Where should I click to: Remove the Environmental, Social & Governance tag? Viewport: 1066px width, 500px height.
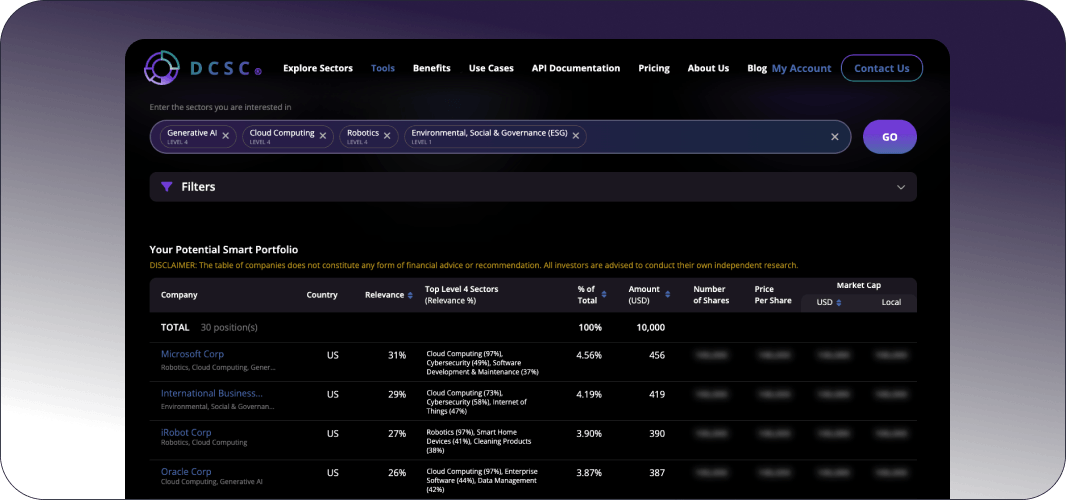pyautogui.click(x=575, y=136)
